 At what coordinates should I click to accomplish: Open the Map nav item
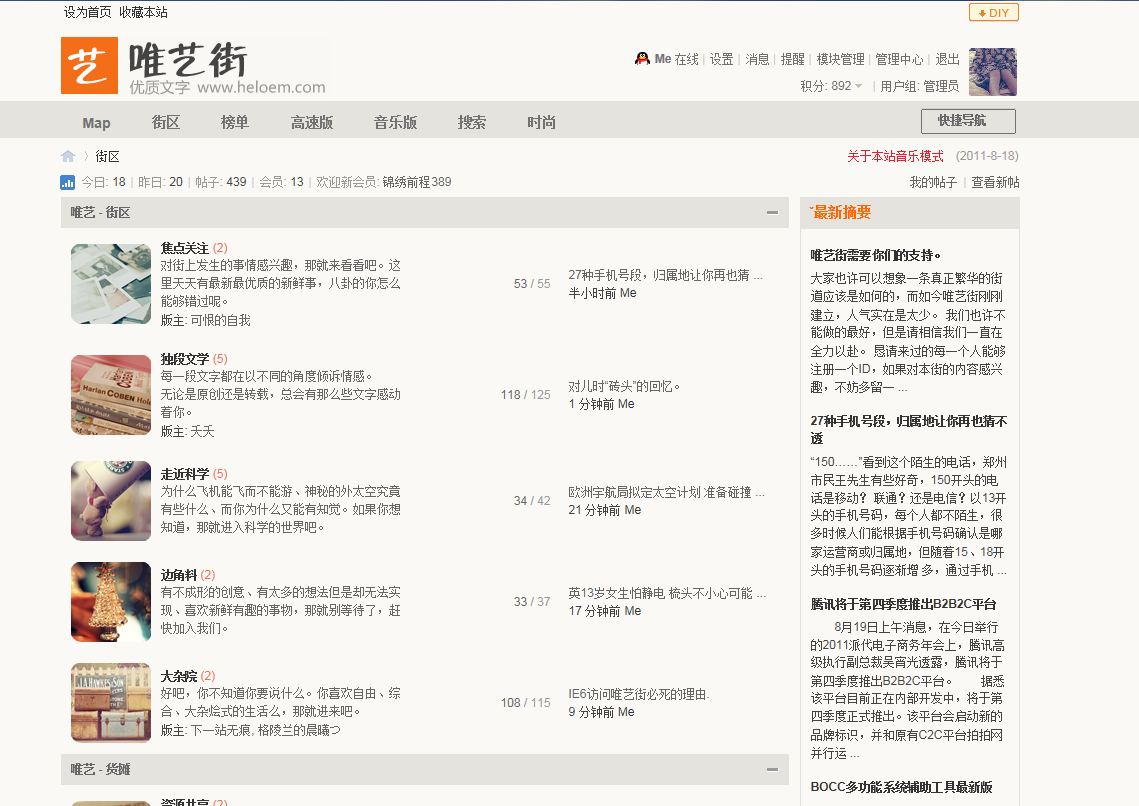point(96,123)
